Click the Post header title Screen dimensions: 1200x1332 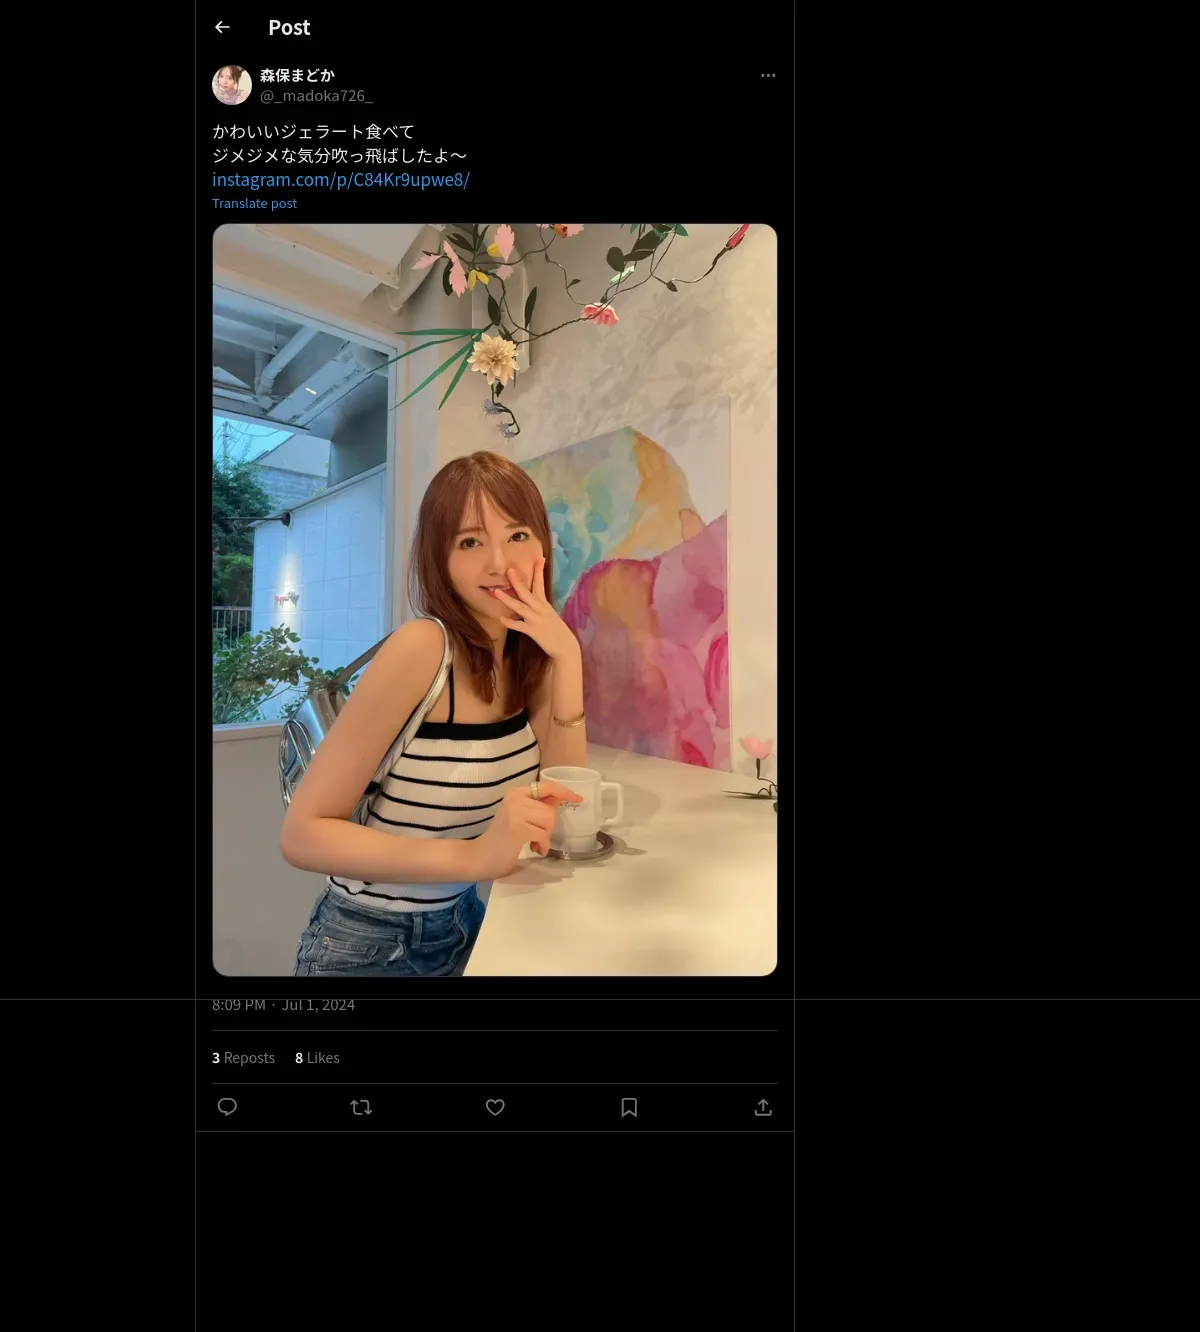coord(289,28)
